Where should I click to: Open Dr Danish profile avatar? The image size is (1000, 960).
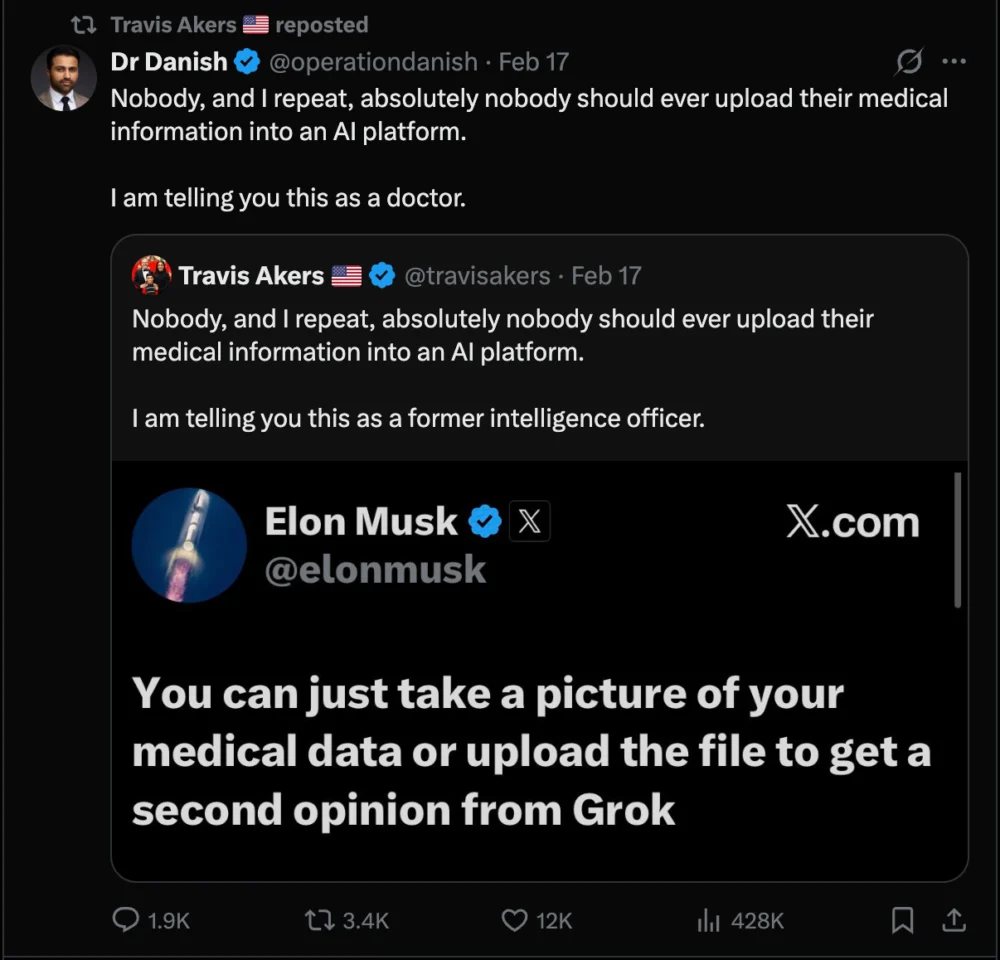64,78
